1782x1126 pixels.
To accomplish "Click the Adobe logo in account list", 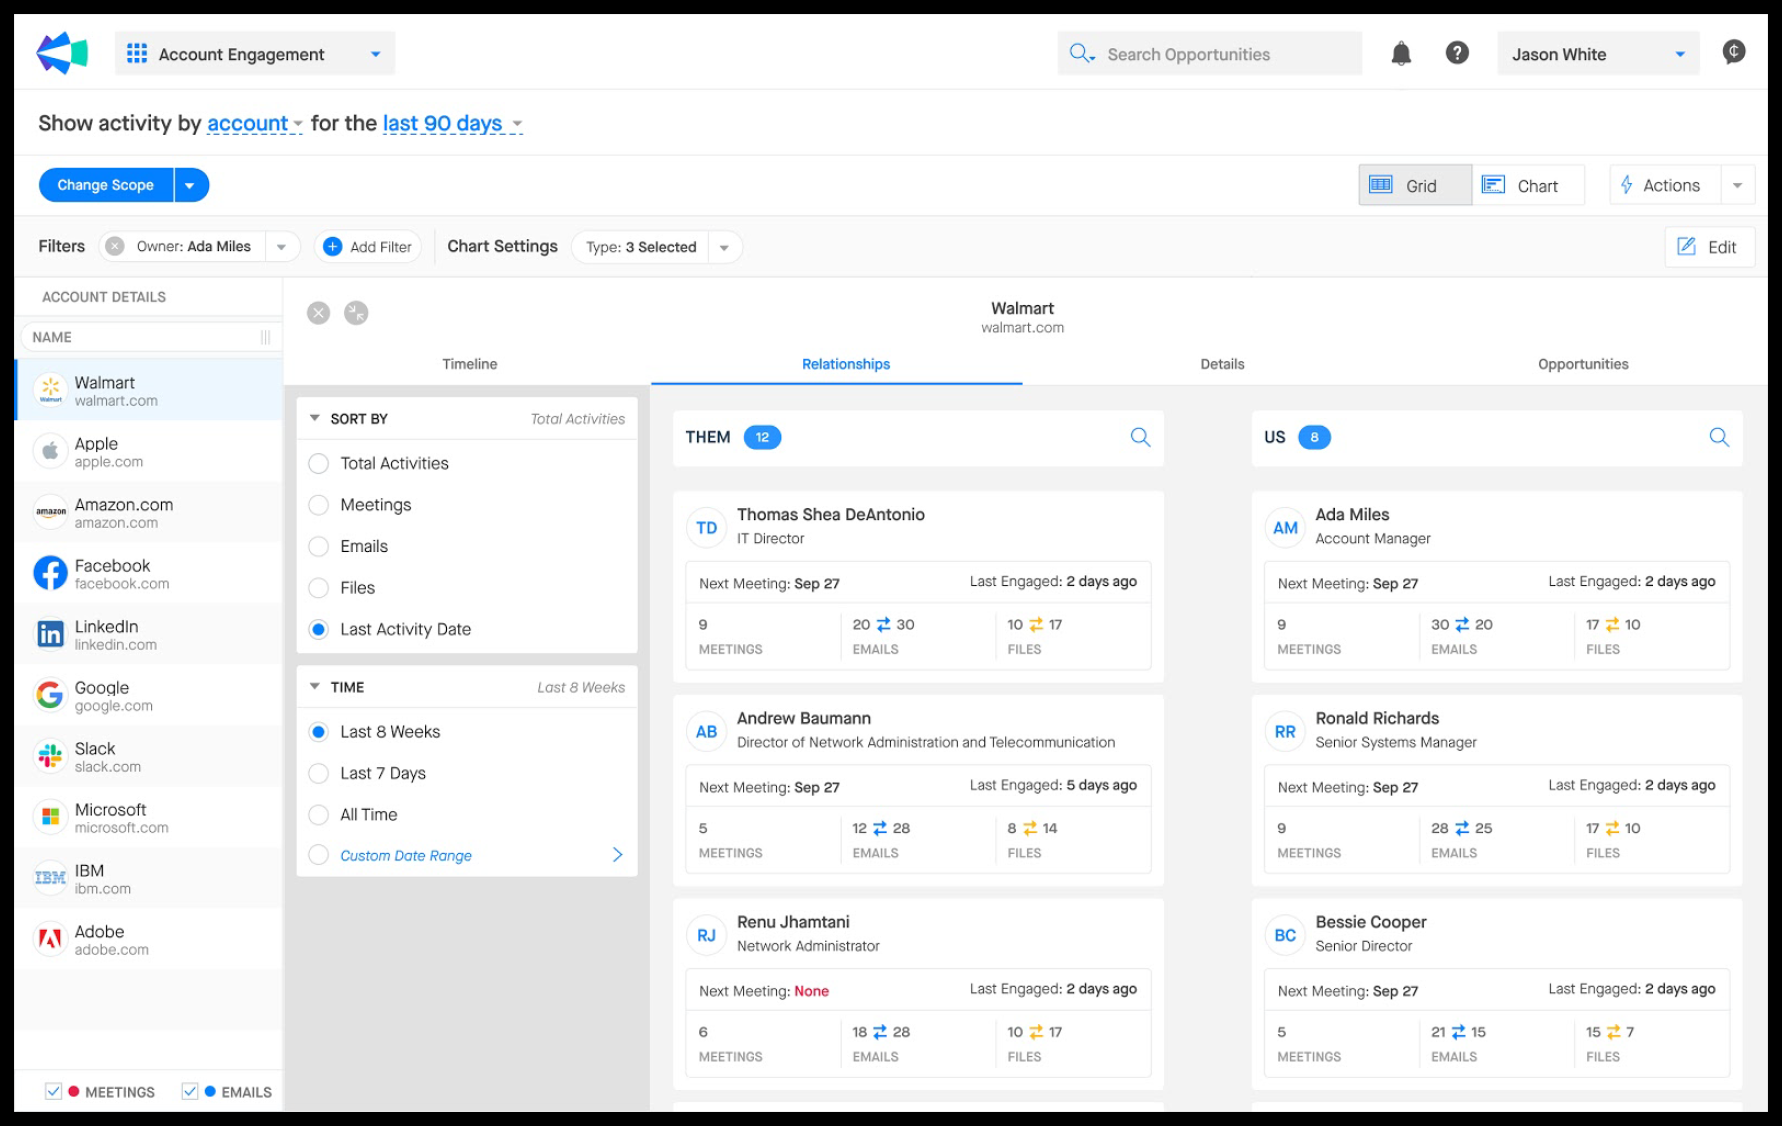I will tap(50, 939).
